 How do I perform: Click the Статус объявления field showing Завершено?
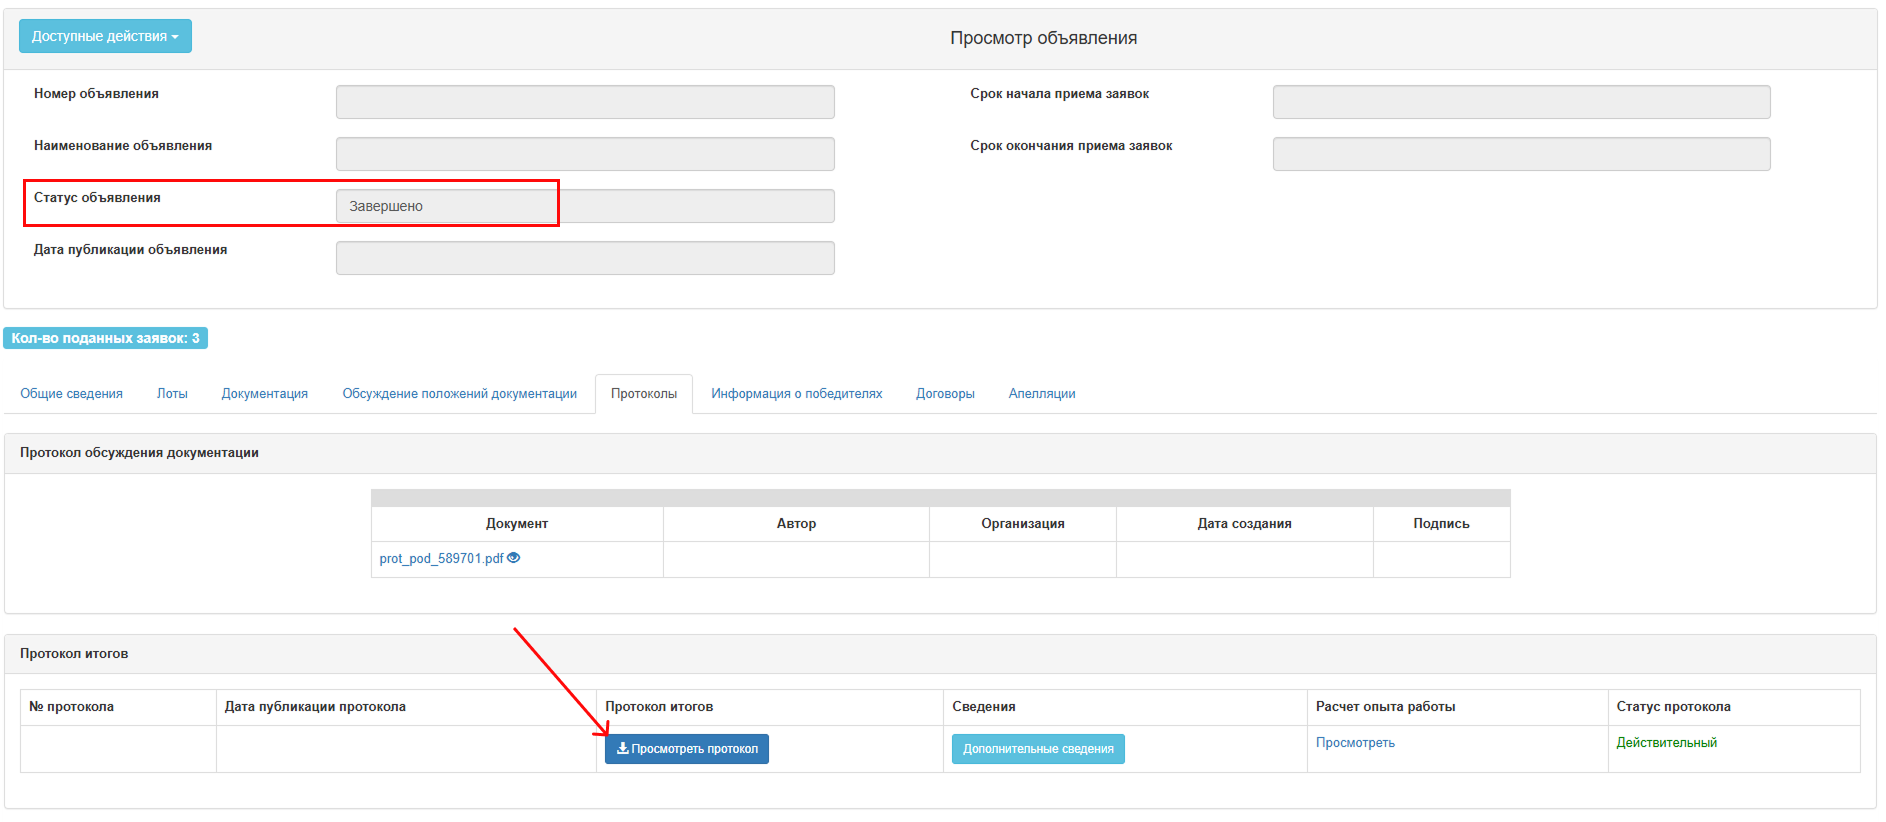[x=585, y=206]
